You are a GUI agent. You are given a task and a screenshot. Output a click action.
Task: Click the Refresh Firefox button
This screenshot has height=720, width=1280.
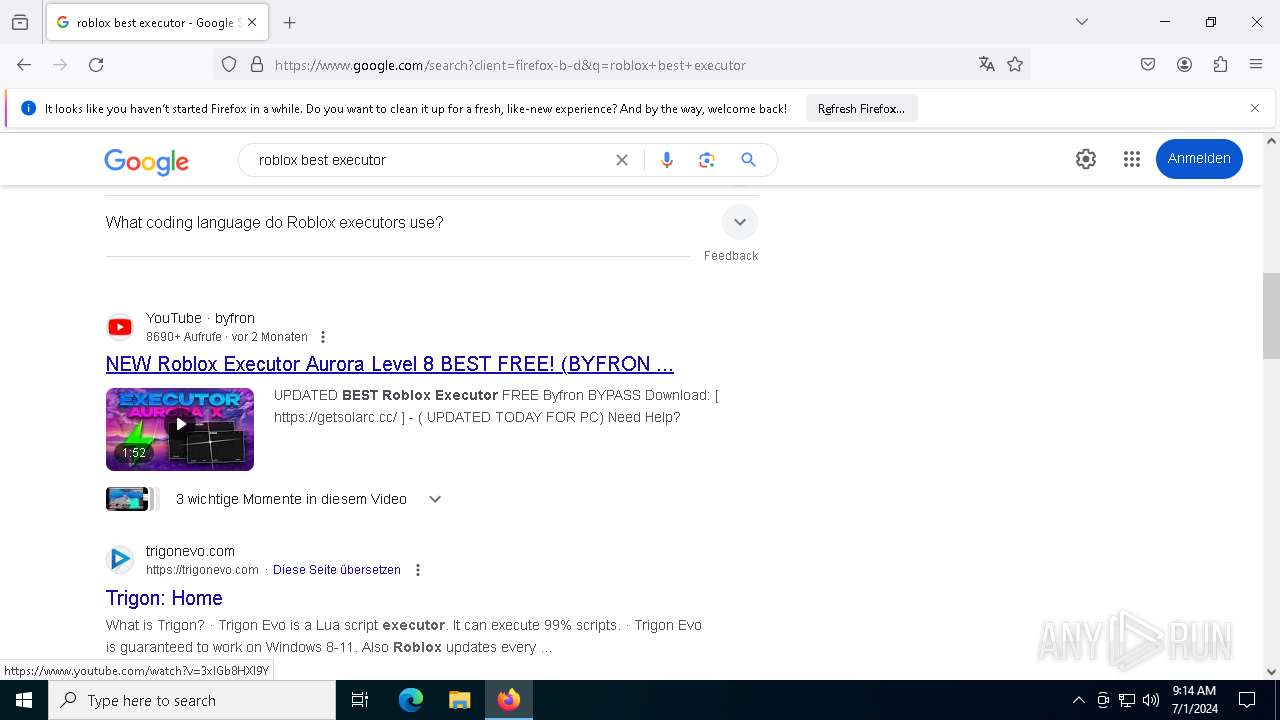(x=861, y=109)
